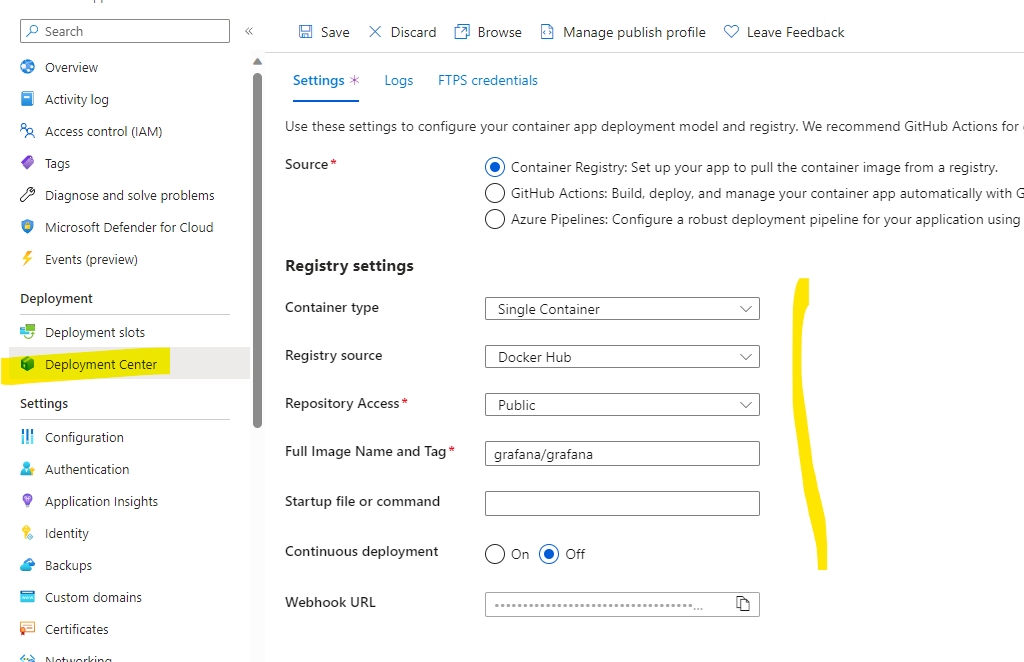Collapse the sidebar with double chevron

point(249,31)
